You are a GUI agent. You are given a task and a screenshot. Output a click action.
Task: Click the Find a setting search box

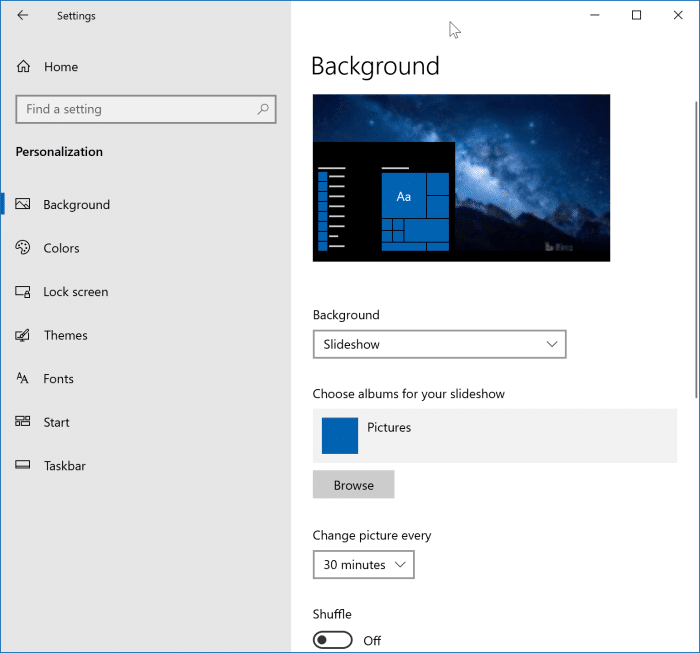click(146, 109)
